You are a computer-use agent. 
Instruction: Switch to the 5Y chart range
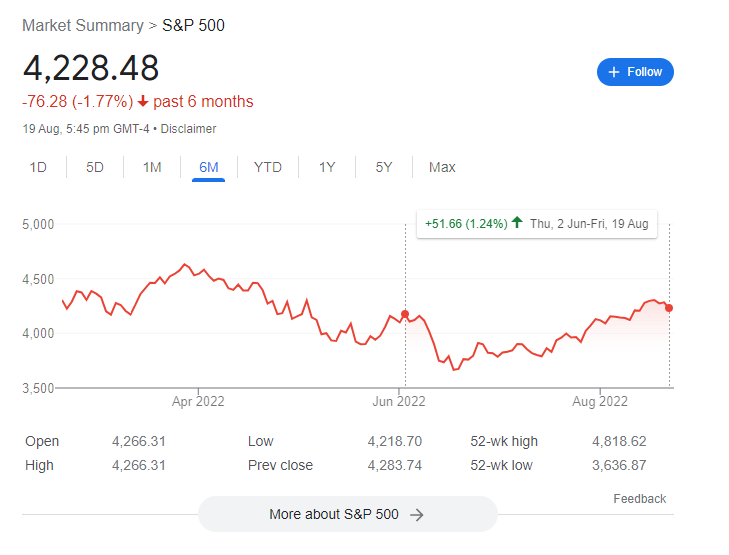pos(384,167)
